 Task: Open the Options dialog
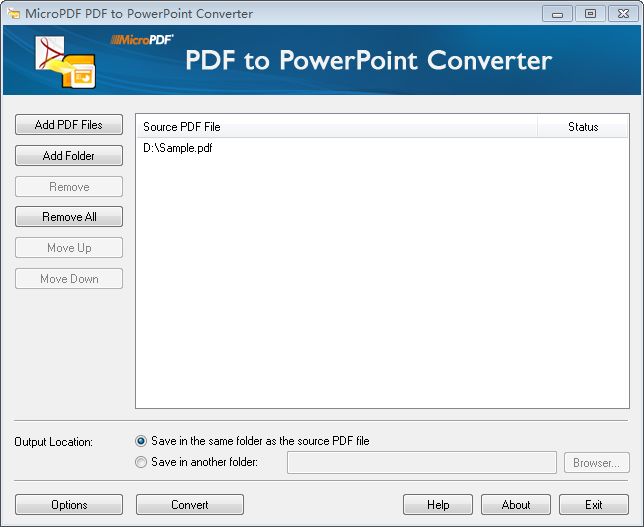click(69, 504)
